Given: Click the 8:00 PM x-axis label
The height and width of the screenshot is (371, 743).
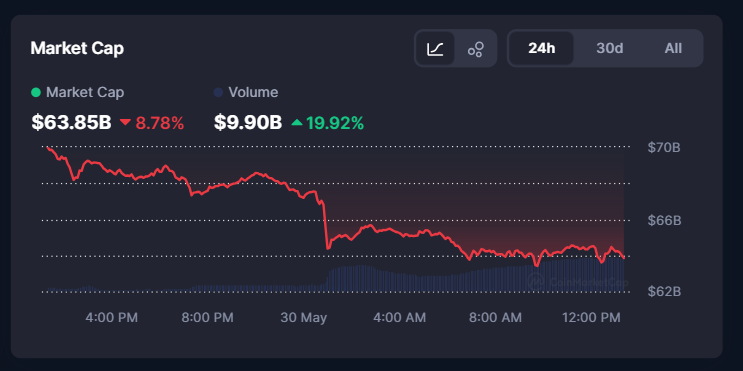Looking at the screenshot, I should 208,317.
